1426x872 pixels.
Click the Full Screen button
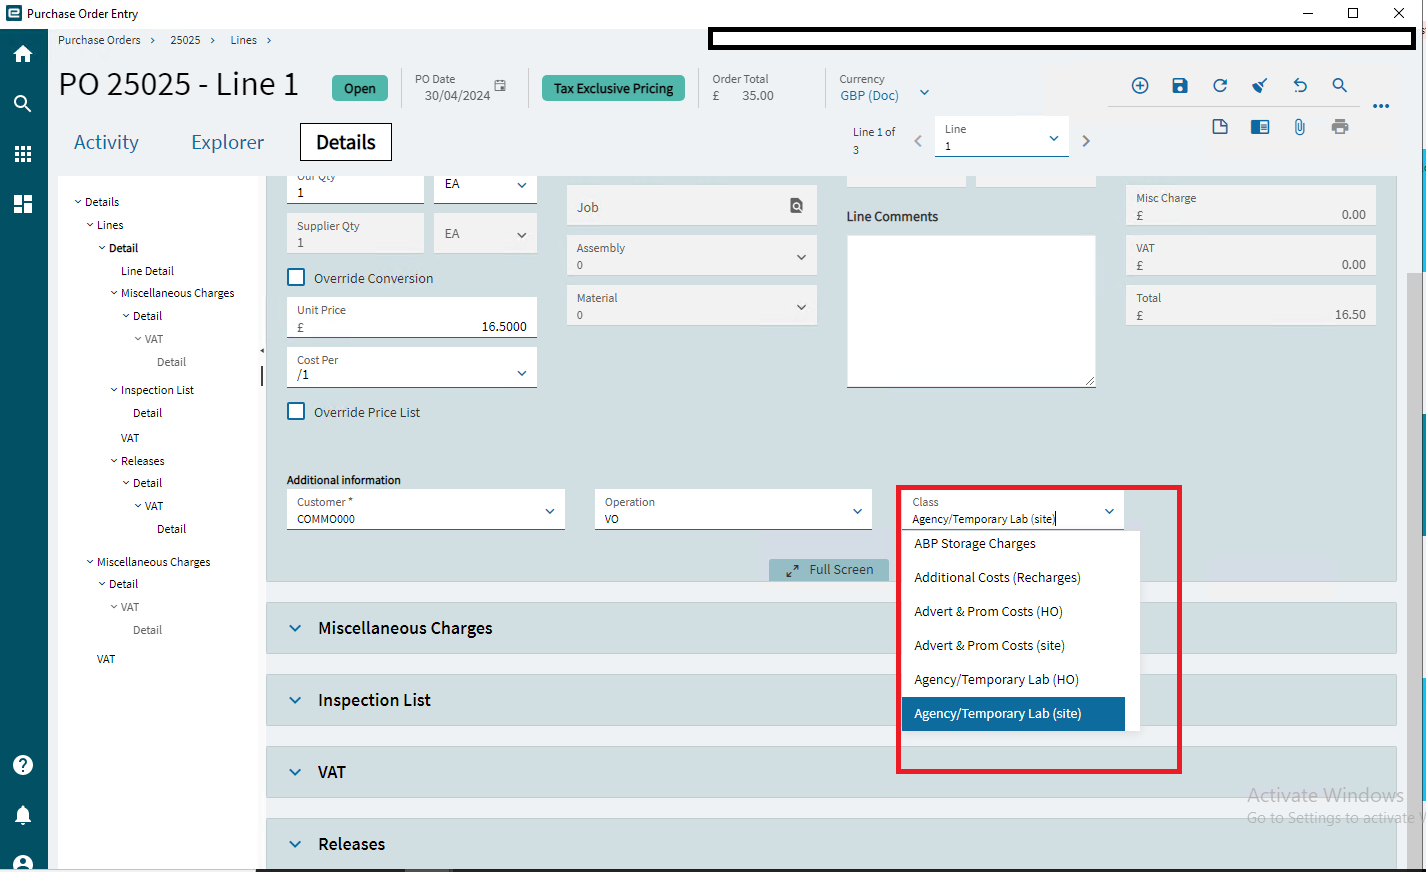[829, 570]
